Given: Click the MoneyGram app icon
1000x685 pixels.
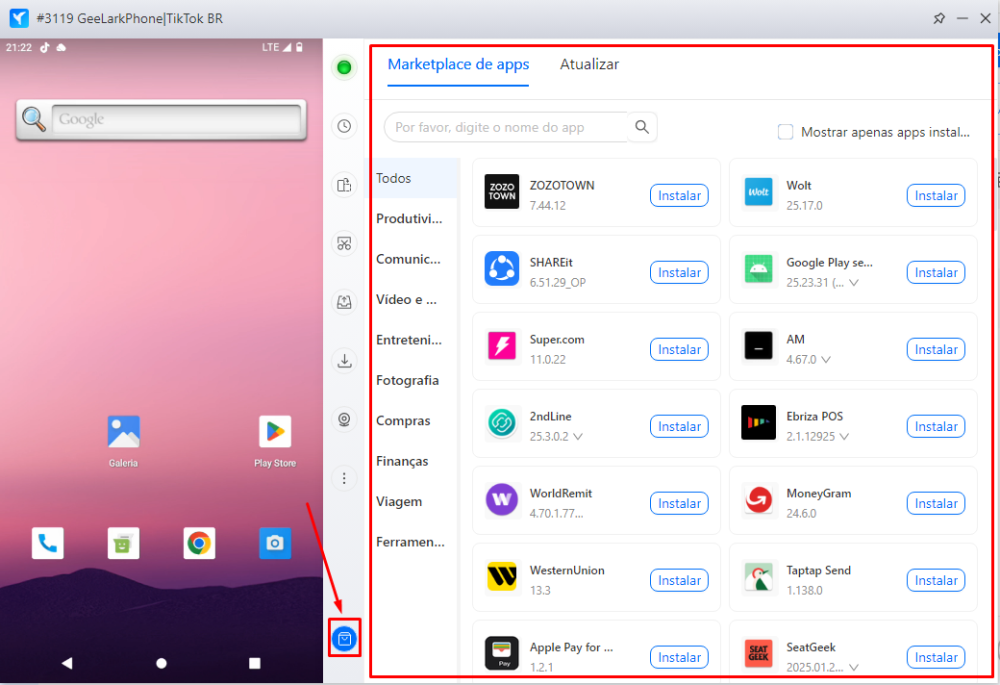Looking at the screenshot, I should coord(758,499).
